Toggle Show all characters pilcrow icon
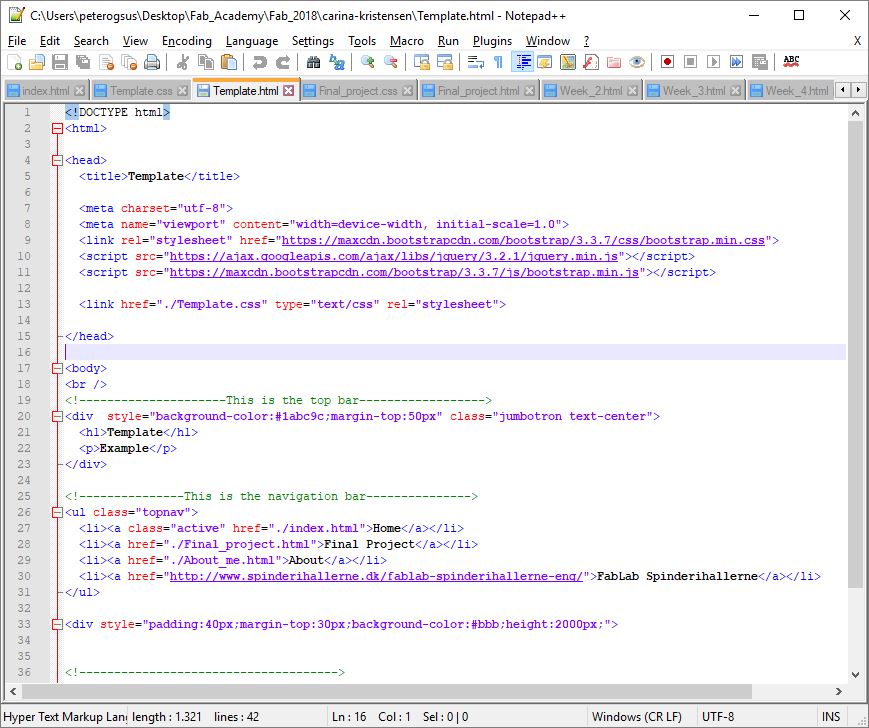The height and width of the screenshot is (728, 869). click(x=498, y=62)
